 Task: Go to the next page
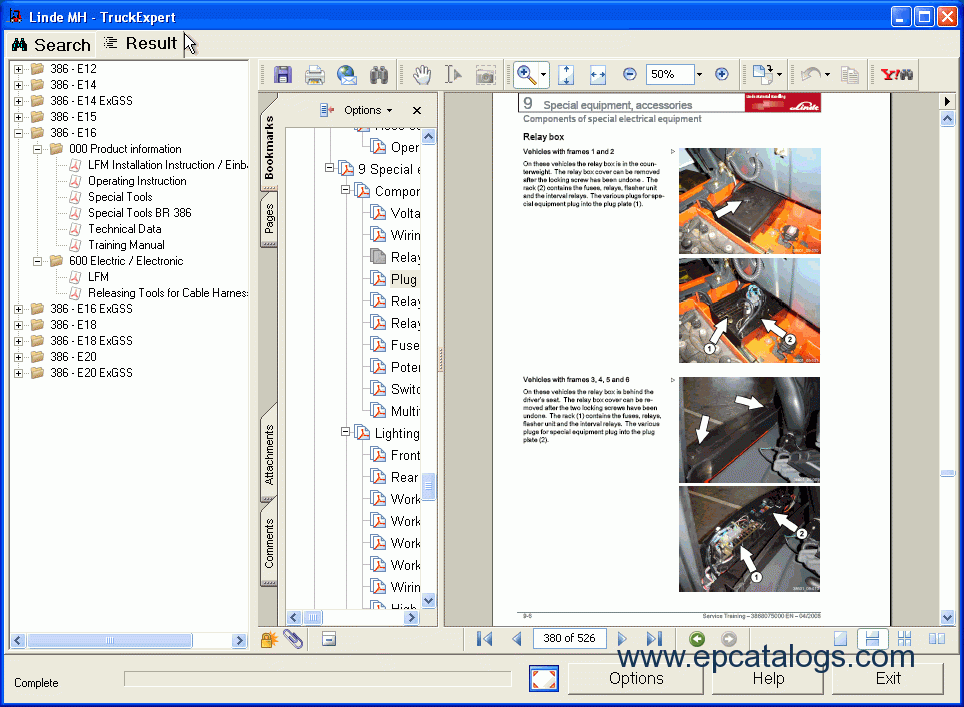pos(622,639)
